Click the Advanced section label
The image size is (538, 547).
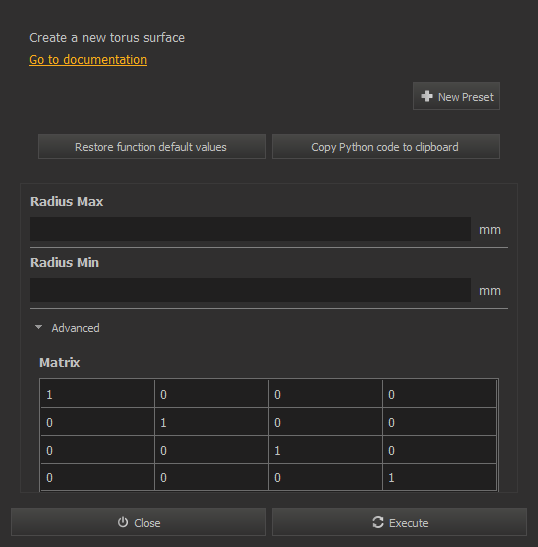tap(75, 328)
